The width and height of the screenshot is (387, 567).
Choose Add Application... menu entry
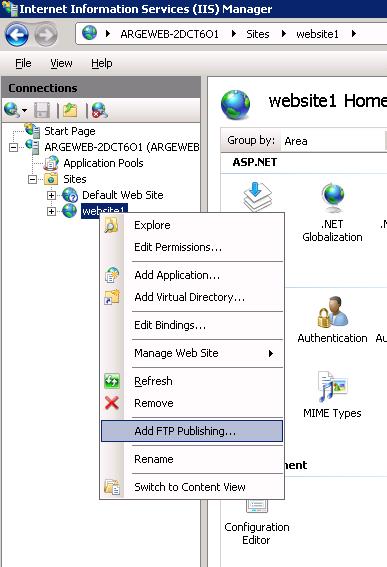(x=192, y=275)
